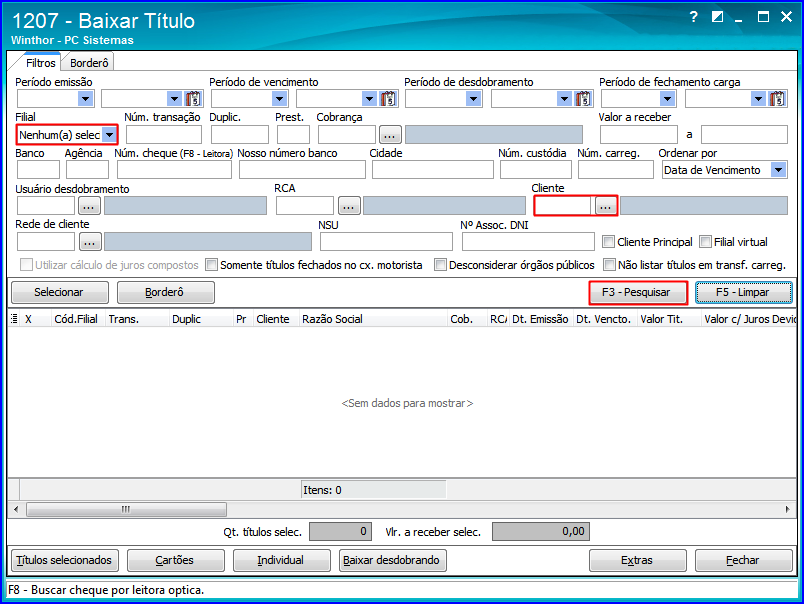The width and height of the screenshot is (804, 604).
Task: Click the Cartões button
Action: click(x=175, y=560)
